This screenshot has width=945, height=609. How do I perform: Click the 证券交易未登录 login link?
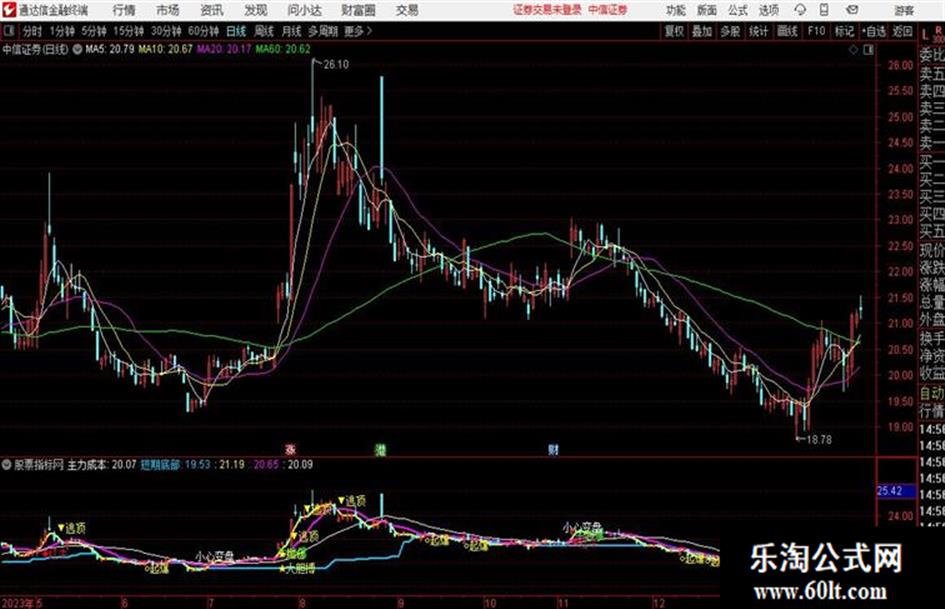[x=548, y=10]
